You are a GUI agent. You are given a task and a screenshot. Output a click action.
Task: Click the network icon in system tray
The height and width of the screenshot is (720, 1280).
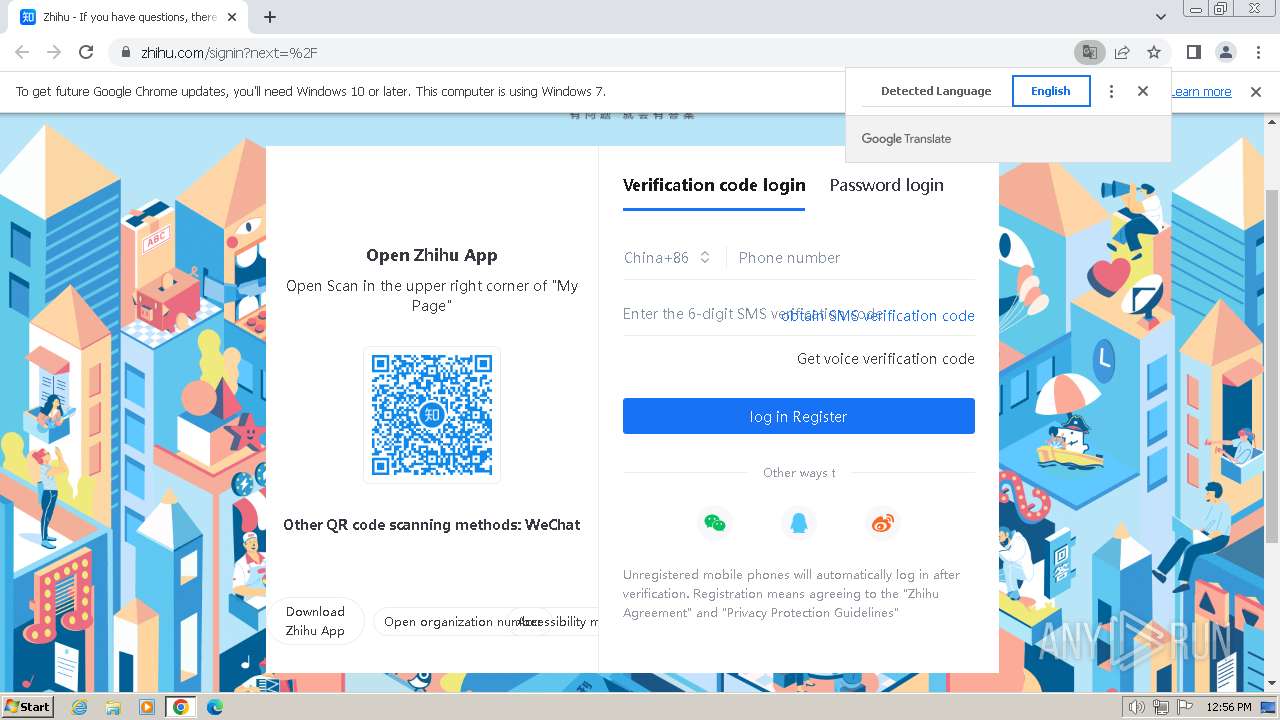(x=1161, y=707)
